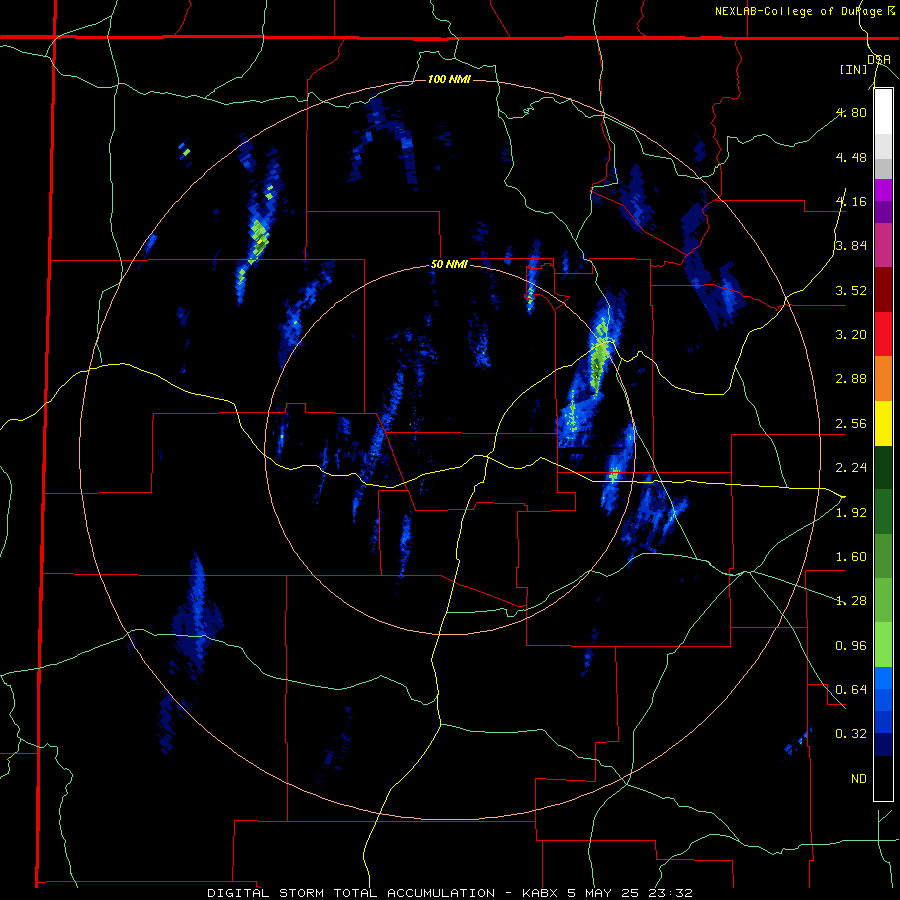This screenshot has height=900, width=900.
Task: Pick the orange swatch in the color scale
Action: pos(883,379)
